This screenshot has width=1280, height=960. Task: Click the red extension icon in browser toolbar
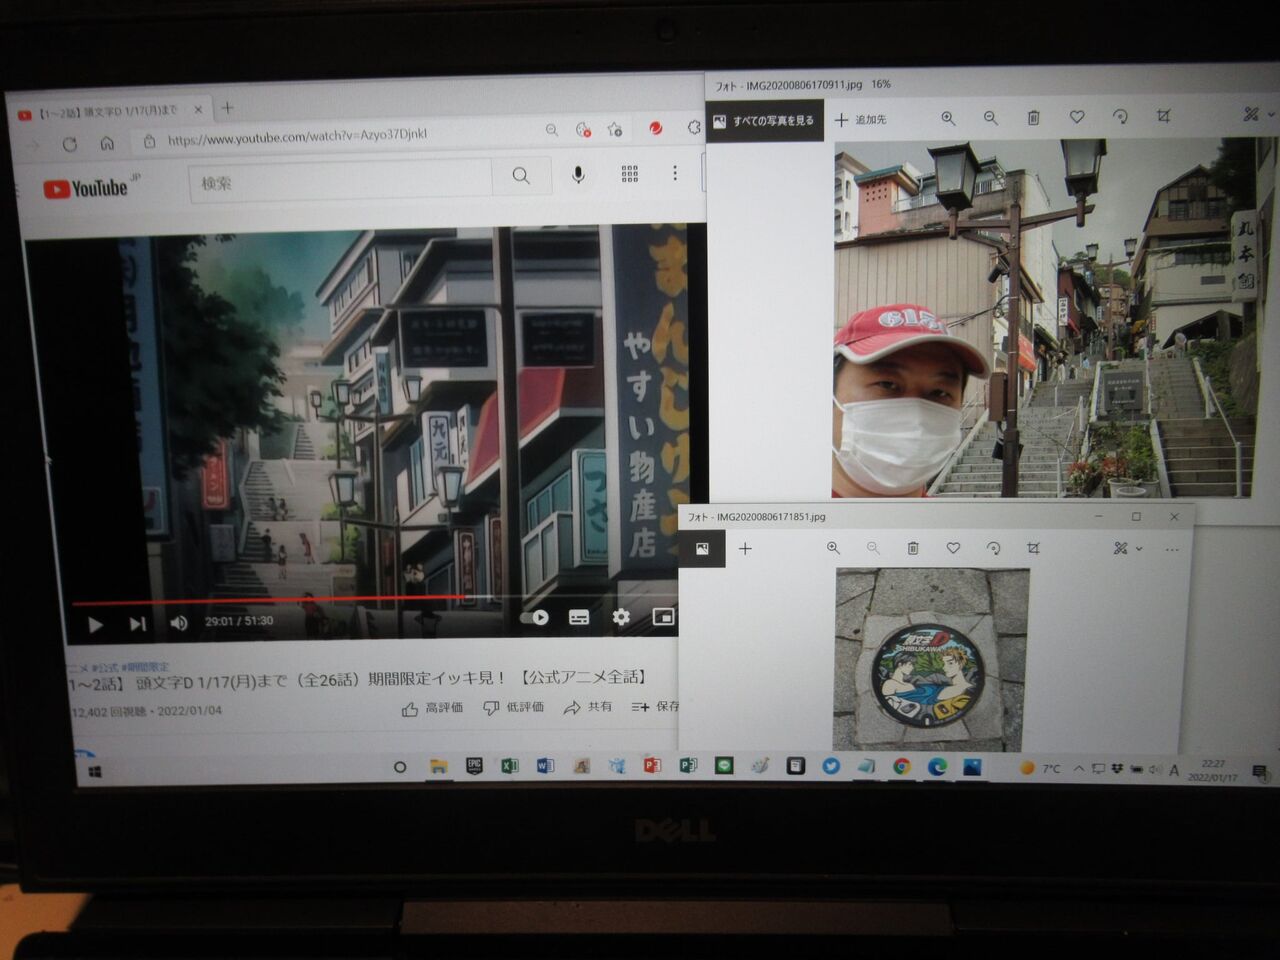655,128
